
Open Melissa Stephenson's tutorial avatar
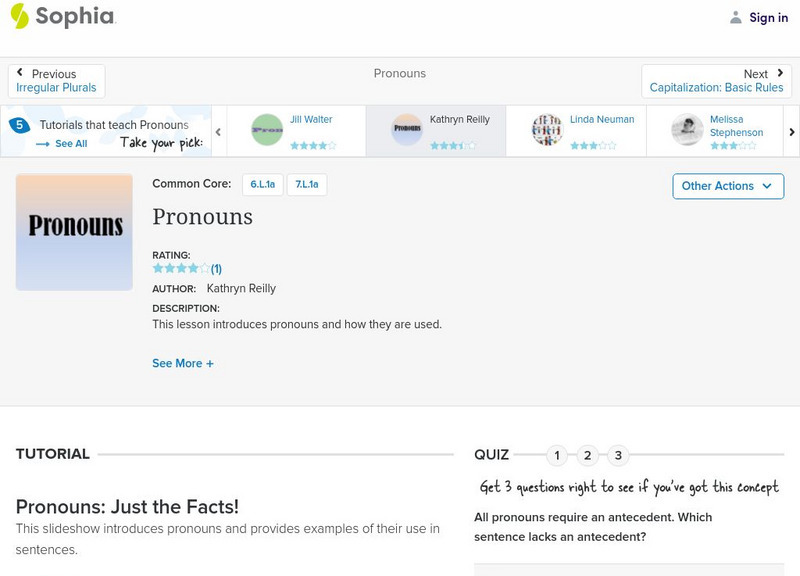(687, 130)
